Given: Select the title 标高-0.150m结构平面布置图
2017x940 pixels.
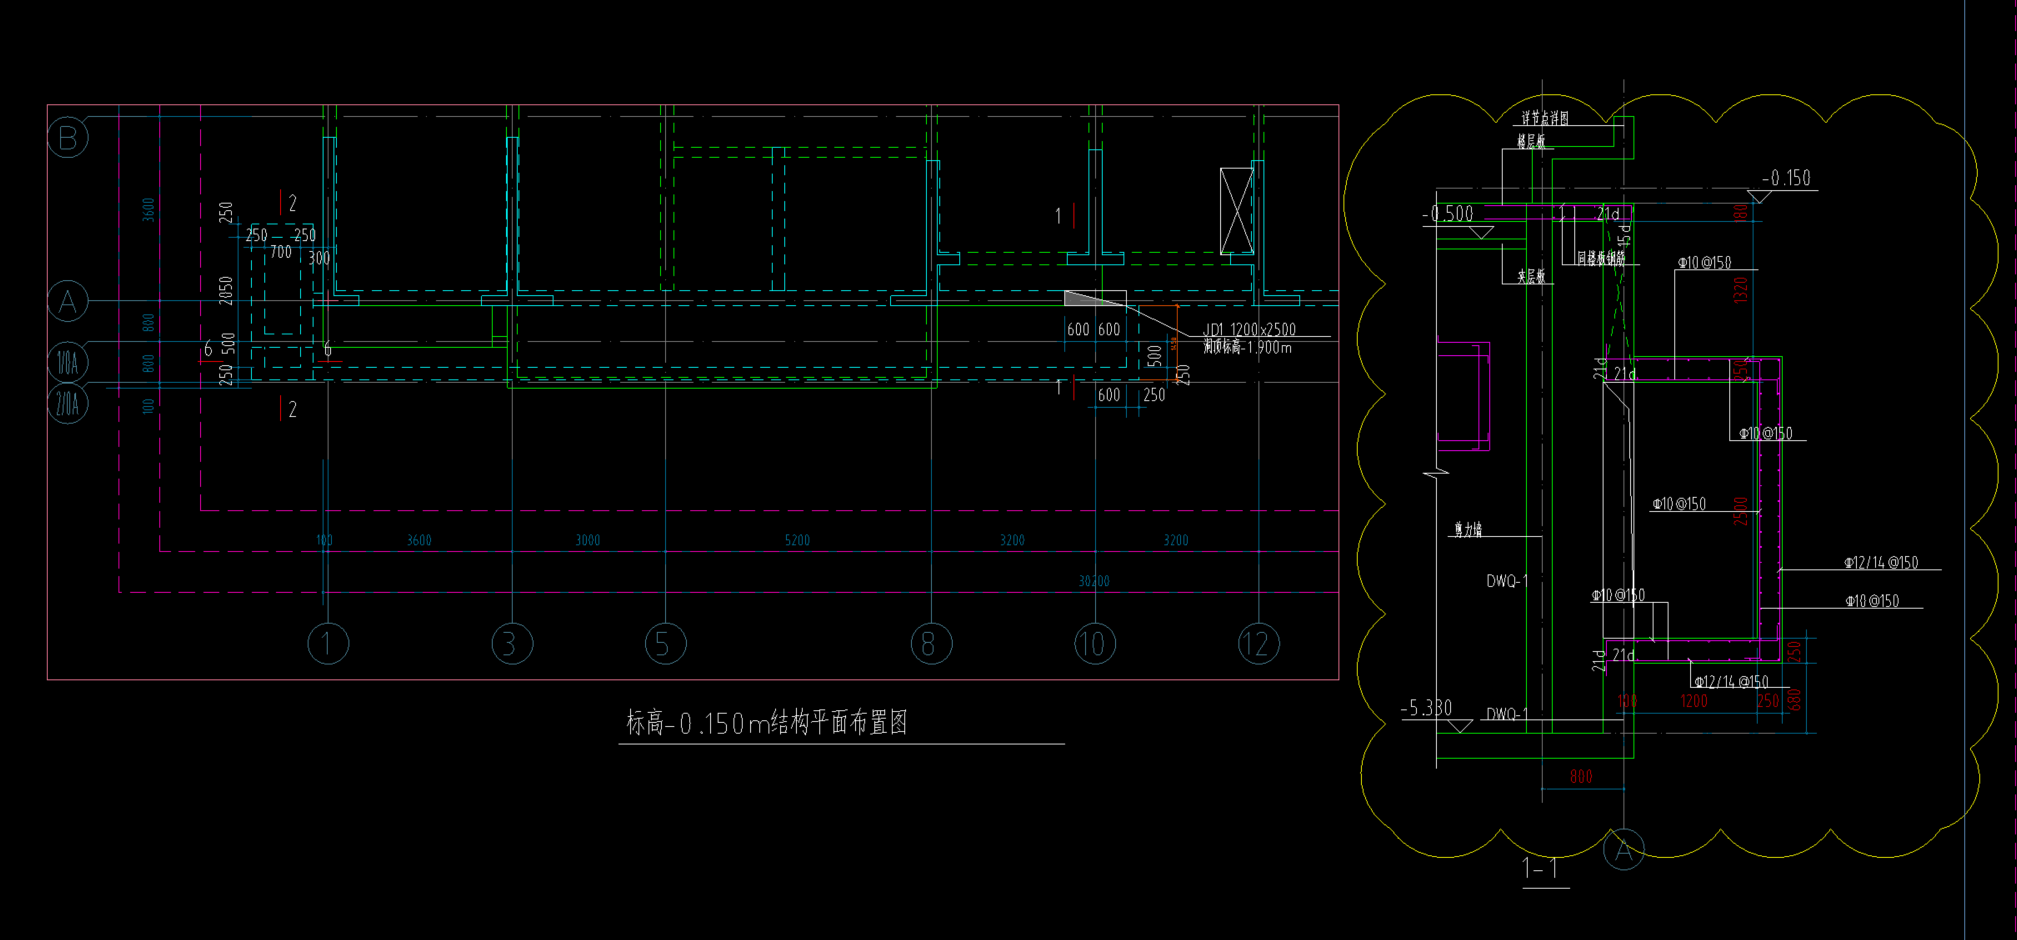Looking at the screenshot, I should point(767,722).
